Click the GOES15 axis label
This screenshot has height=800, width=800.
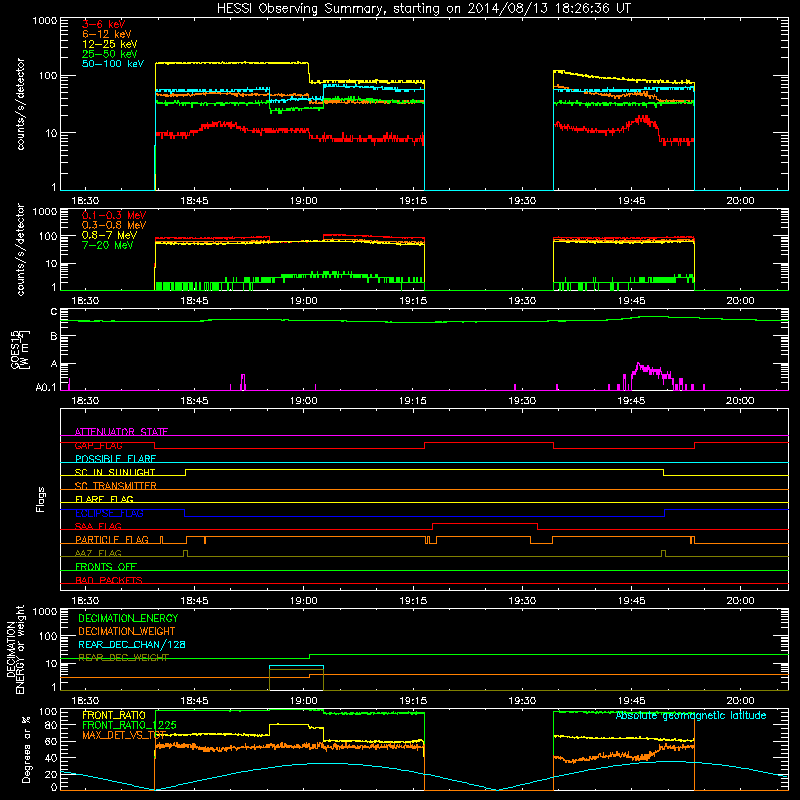tap(16, 349)
